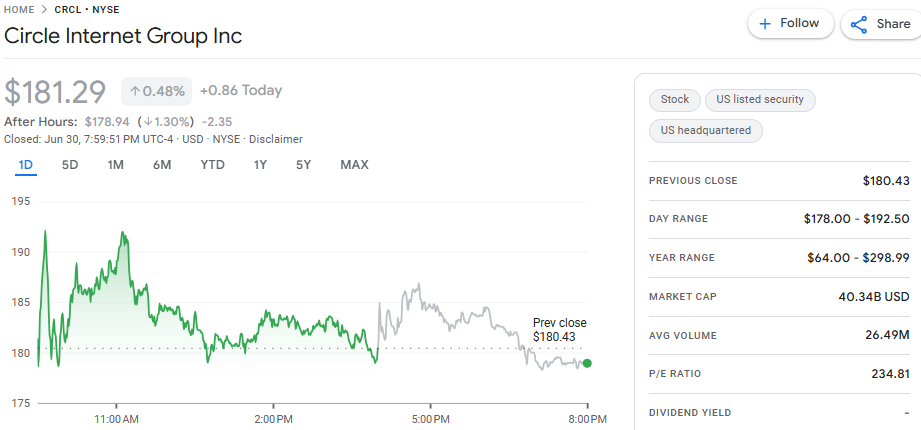Click the up arrow in the 0.48% badge
The image size is (921, 430).
[135, 92]
